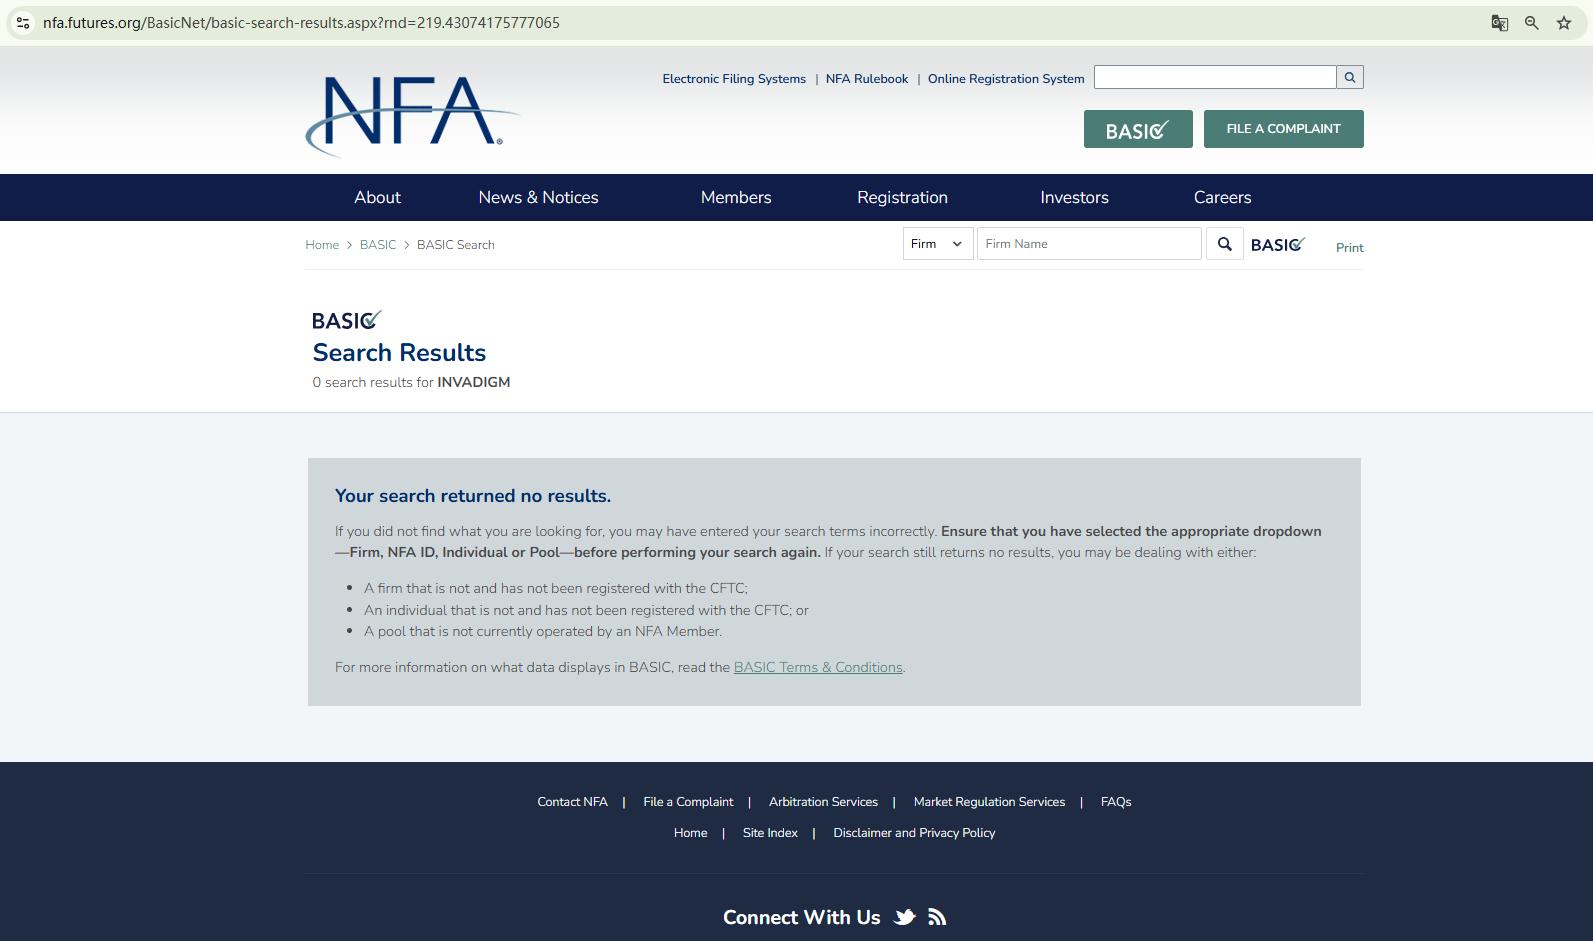
Task: Go to Home breadcrumb
Action: [x=322, y=245]
